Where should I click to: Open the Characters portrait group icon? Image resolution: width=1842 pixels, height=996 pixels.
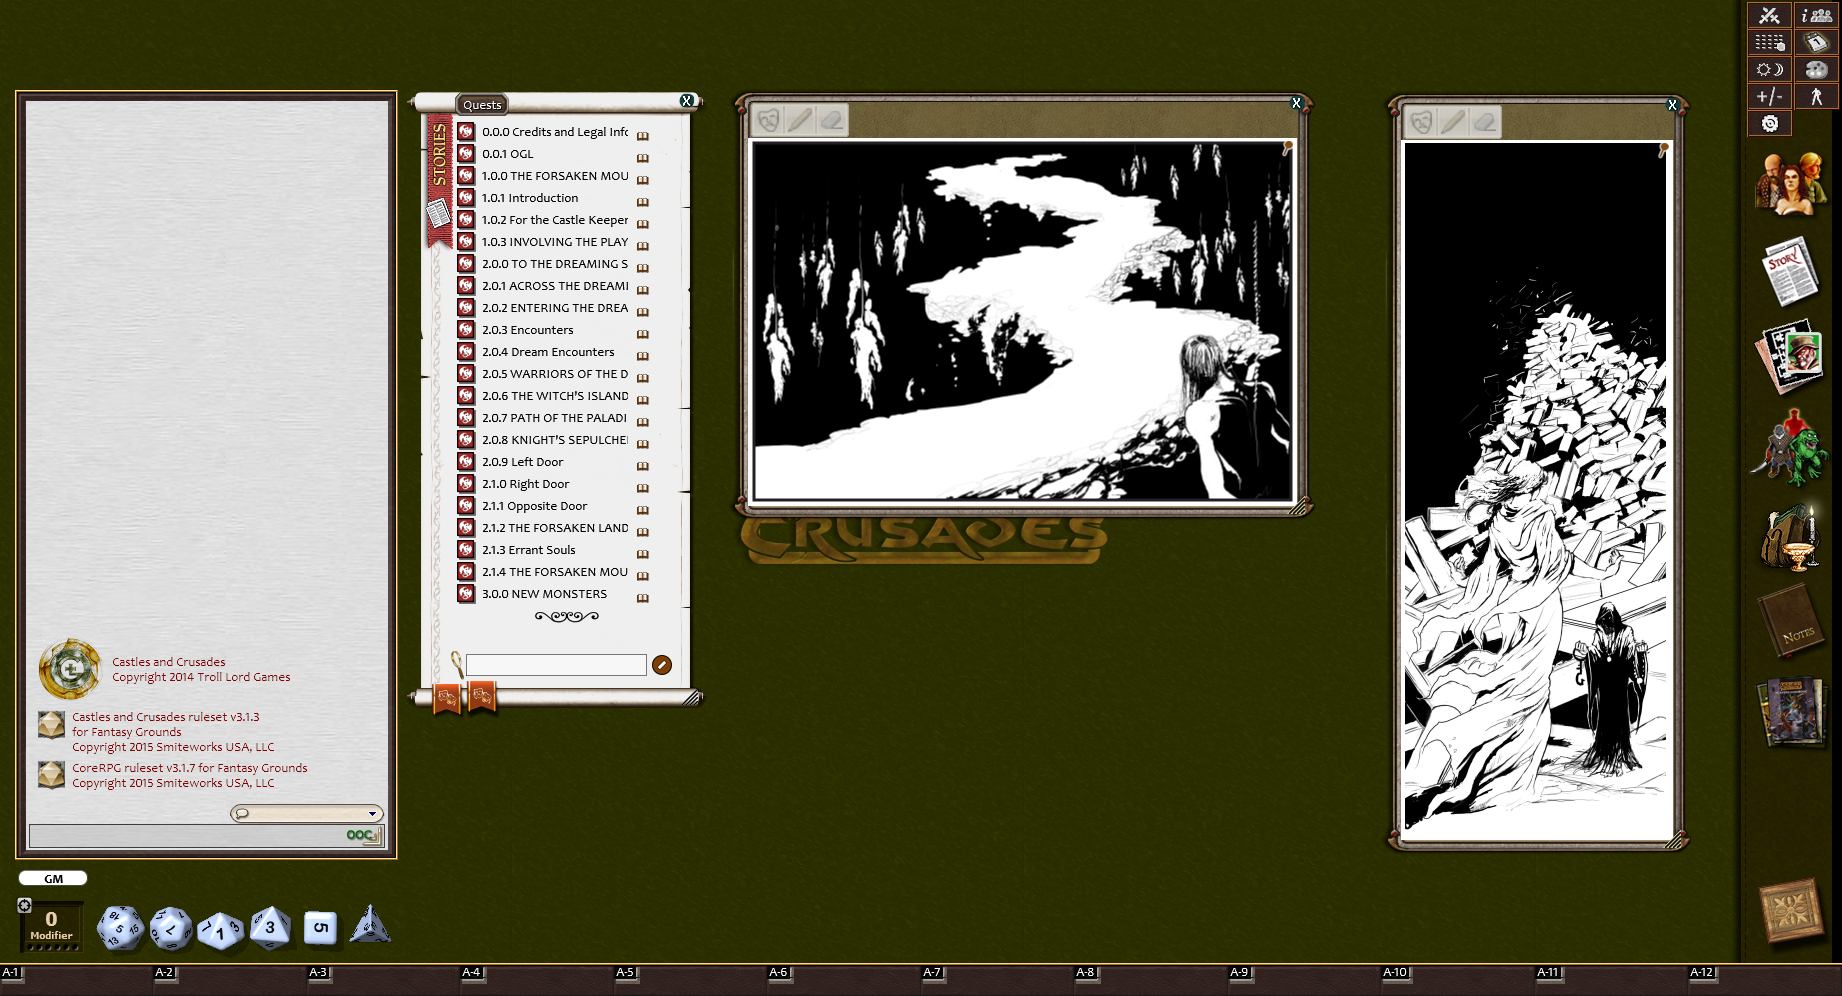pyautogui.click(x=1791, y=183)
